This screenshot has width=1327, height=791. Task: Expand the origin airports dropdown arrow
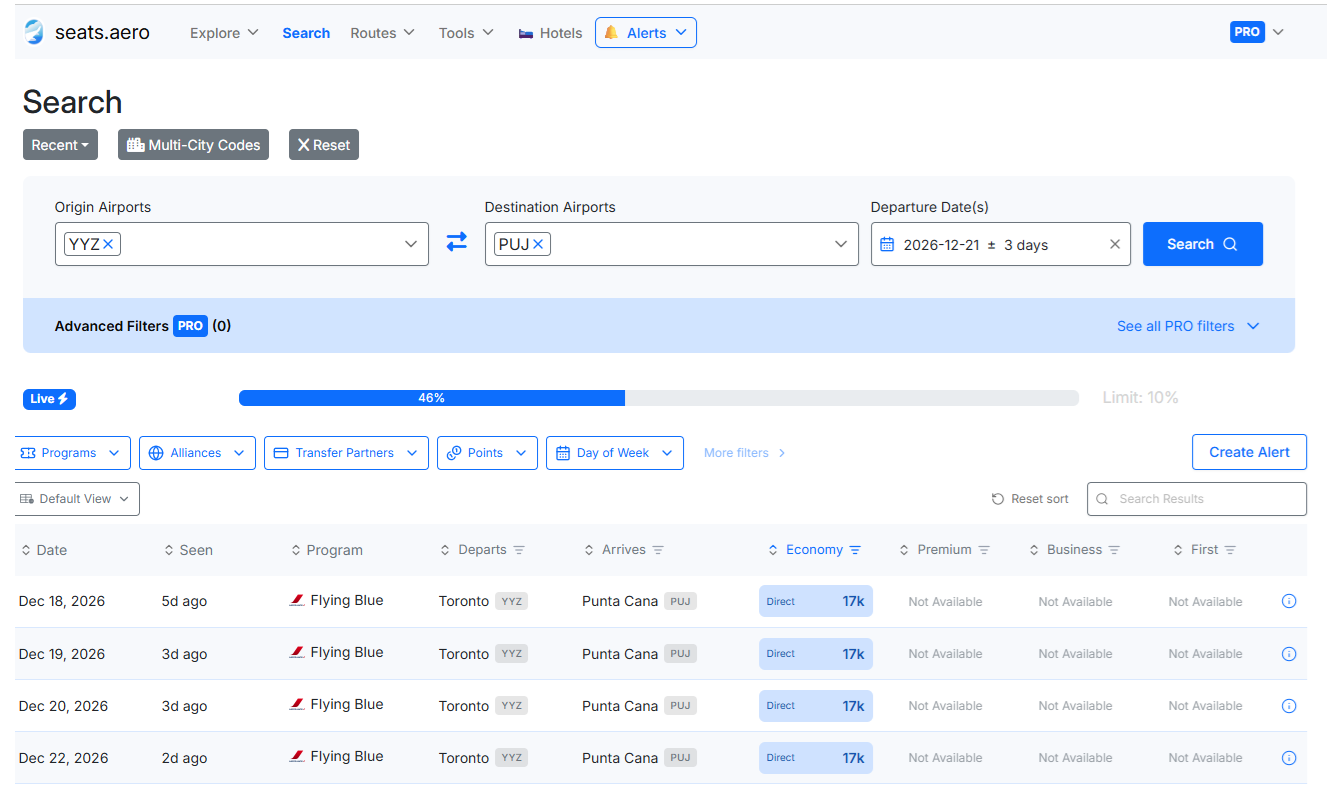click(x=411, y=244)
